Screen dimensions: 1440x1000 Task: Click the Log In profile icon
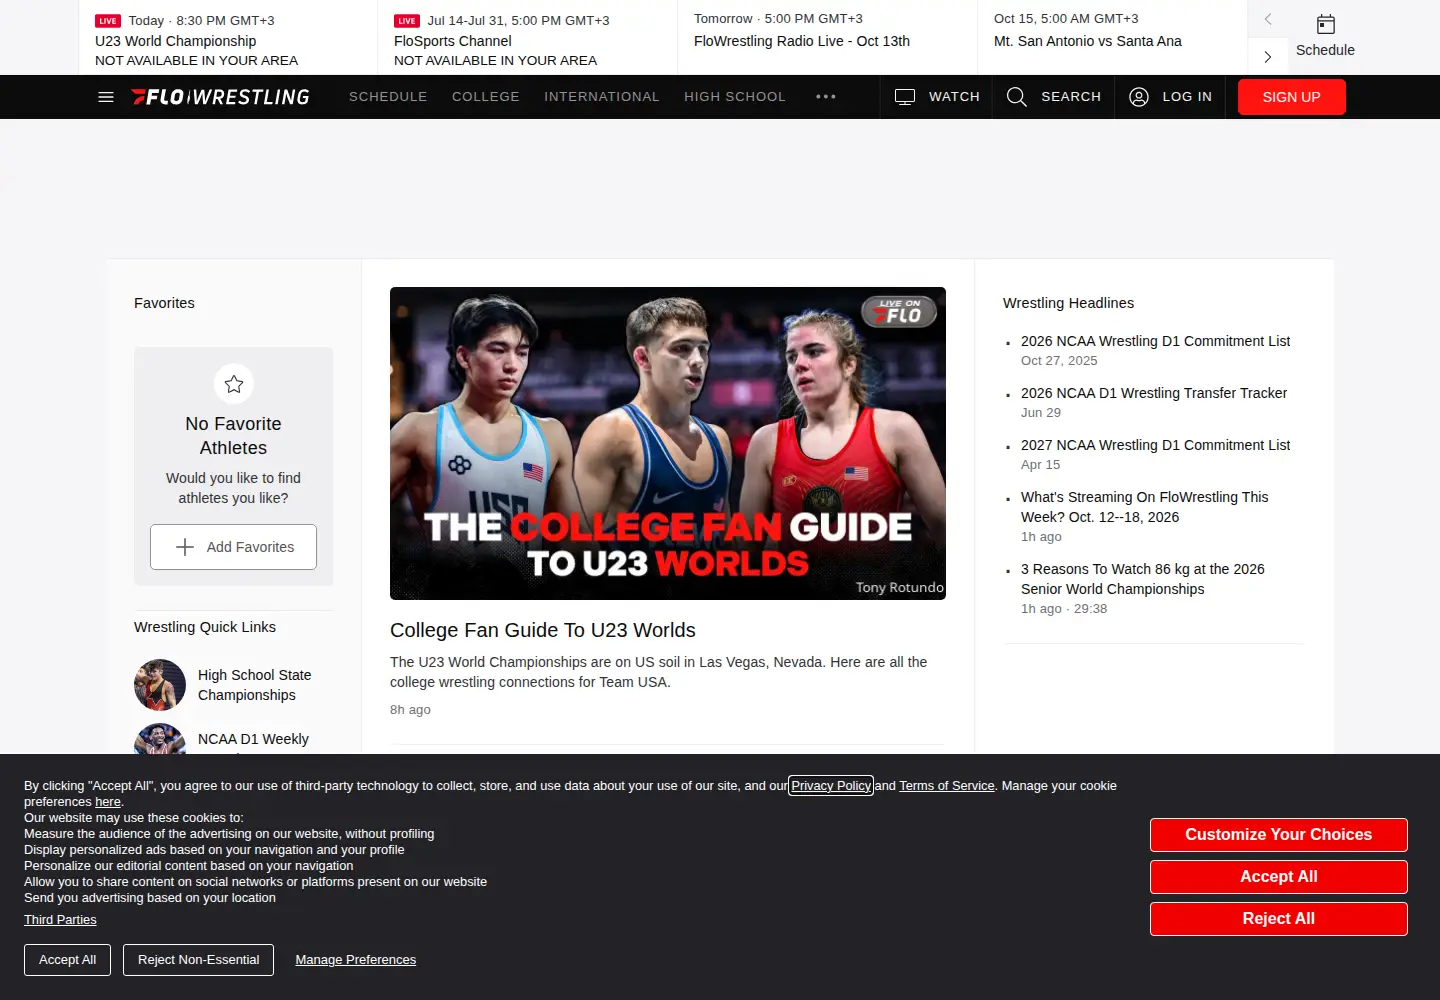[1139, 97]
